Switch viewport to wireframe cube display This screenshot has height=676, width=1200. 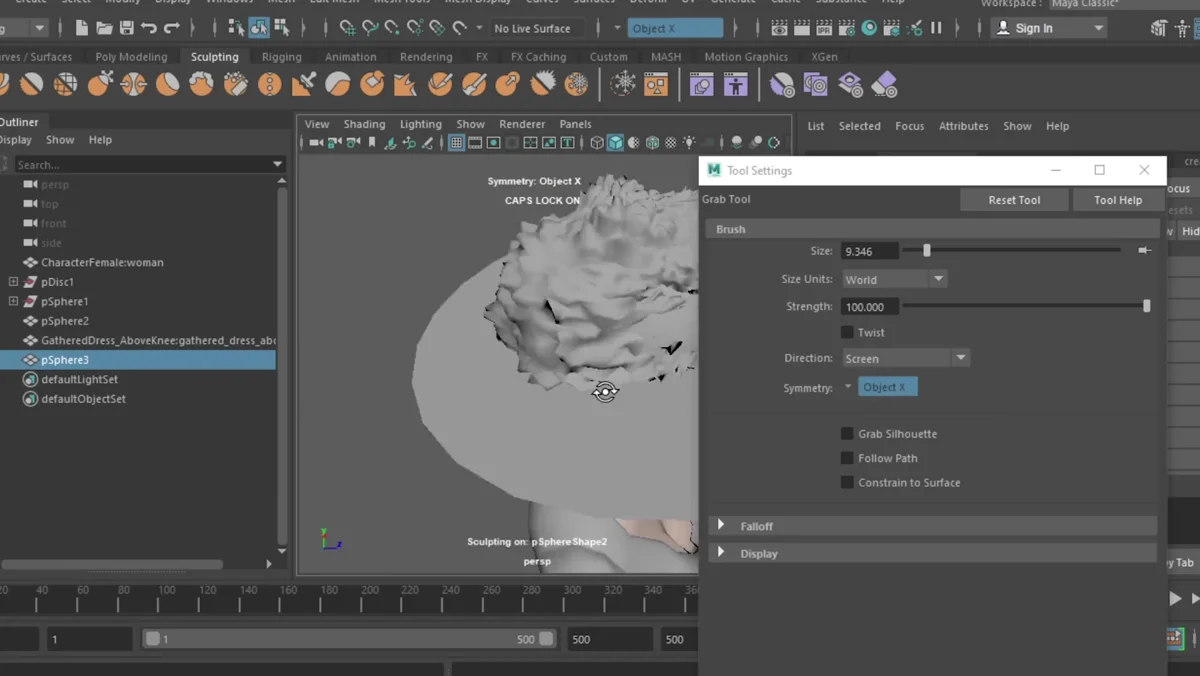597,143
